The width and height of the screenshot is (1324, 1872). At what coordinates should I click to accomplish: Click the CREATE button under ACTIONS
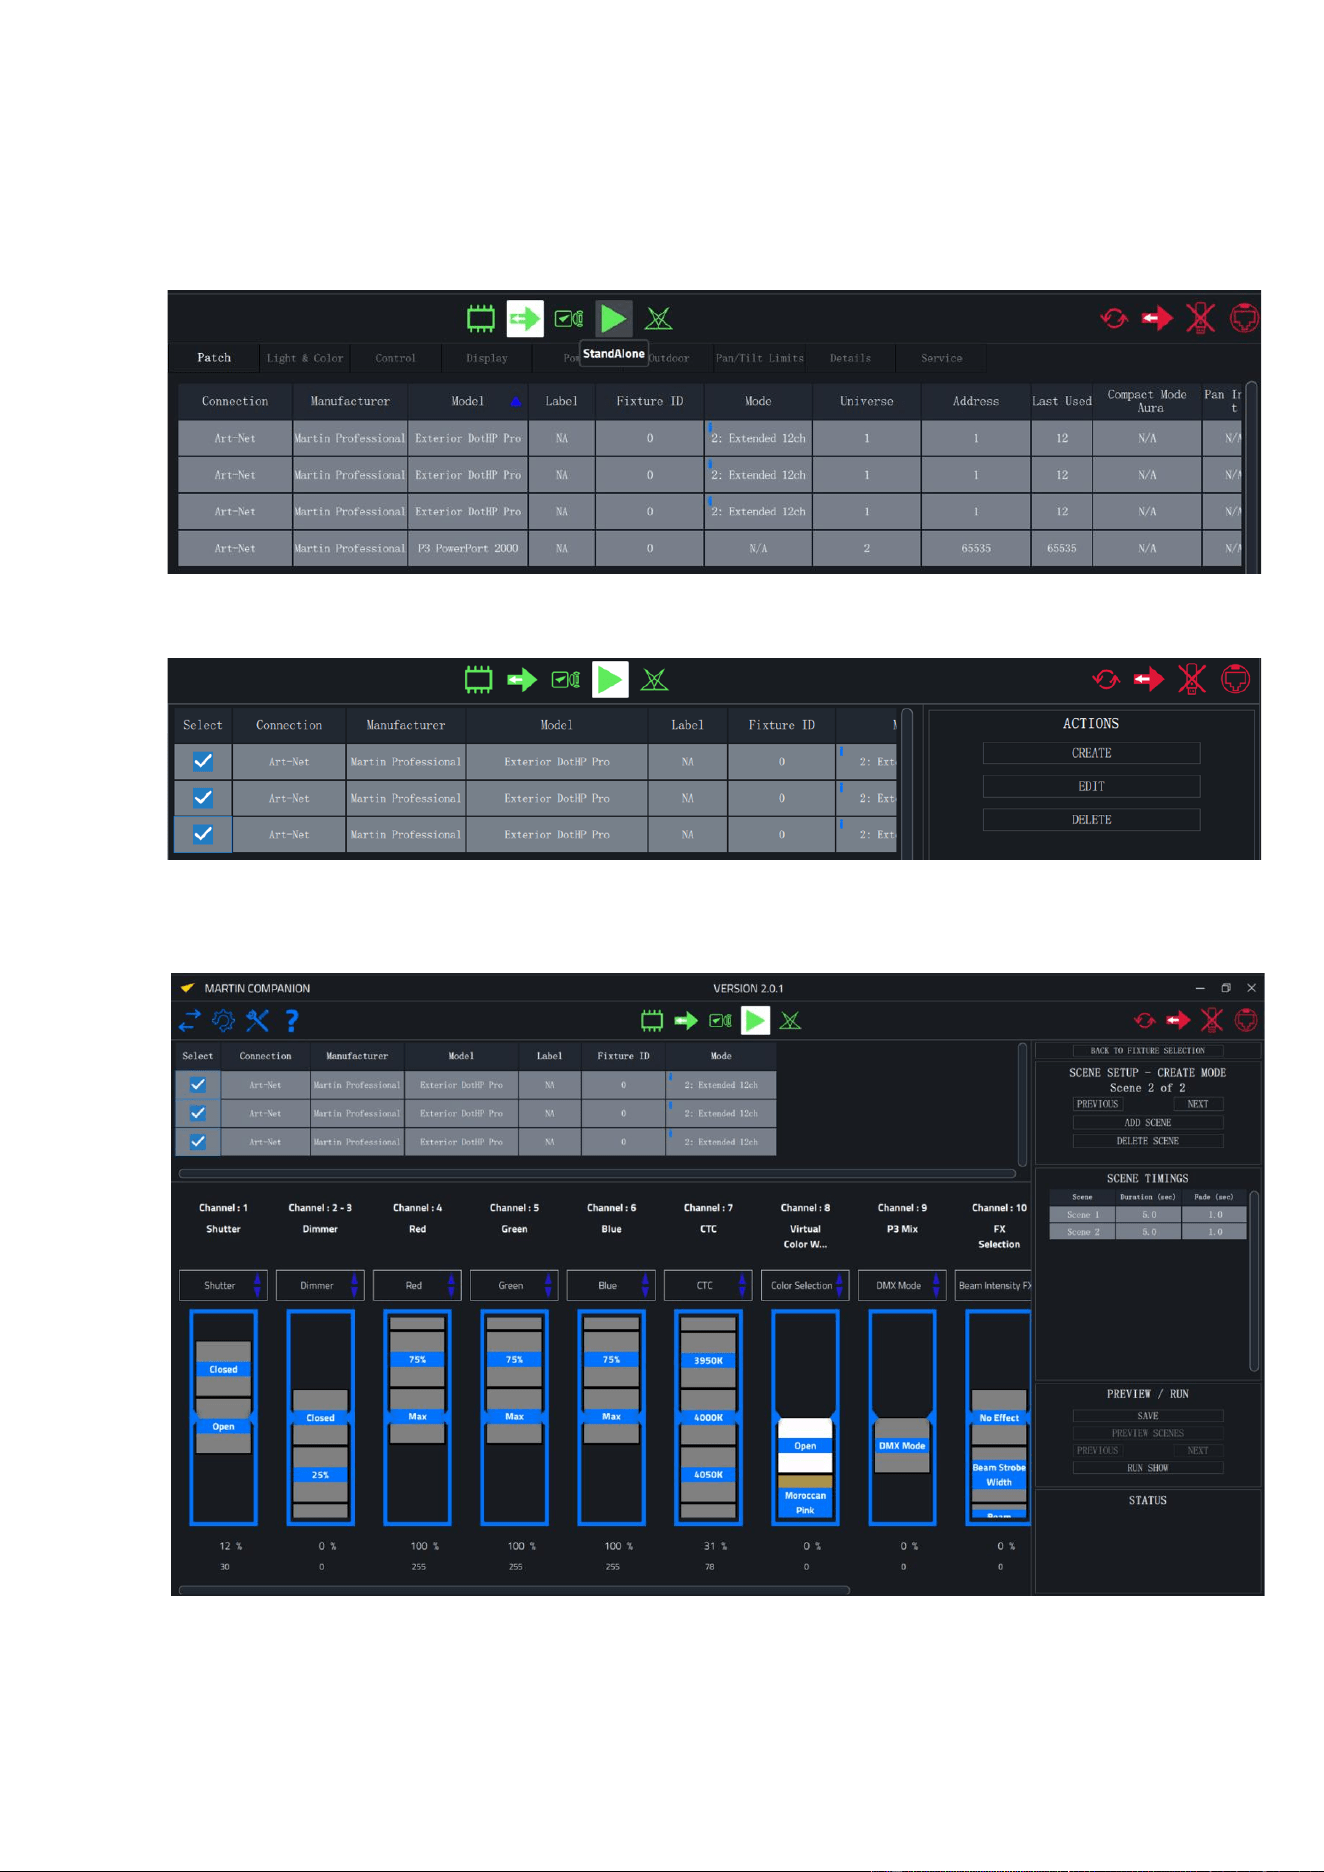(x=1091, y=753)
